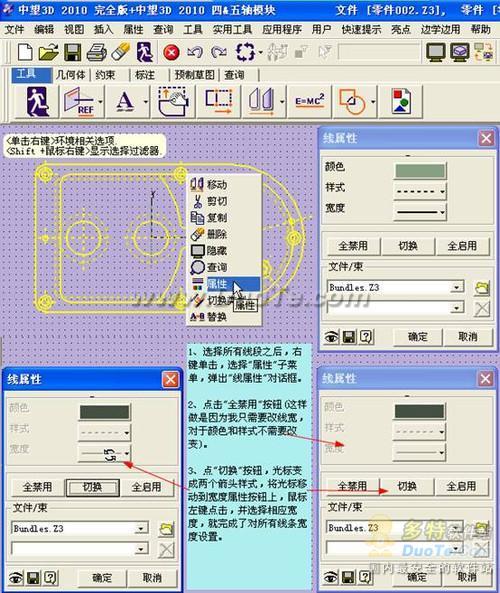Click the REF reference geometry tool
Screen dimensions: 500x593
pyautogui.click(x=79, y=101)
